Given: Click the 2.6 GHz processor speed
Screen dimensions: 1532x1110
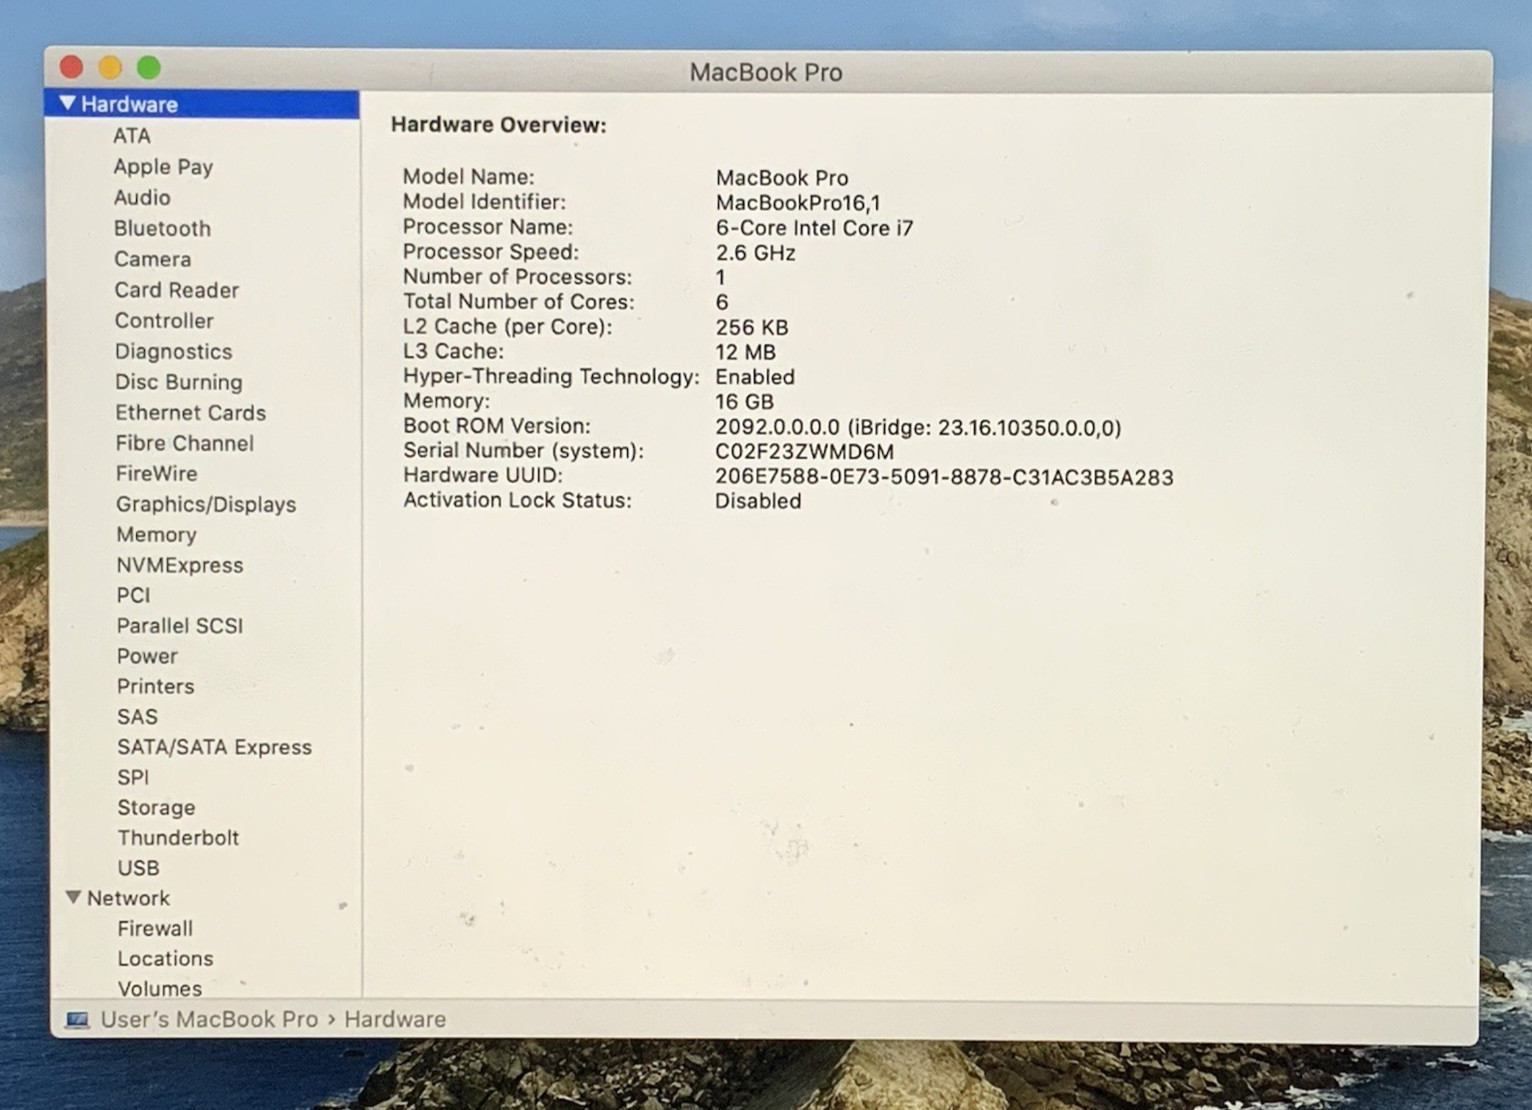Looking at the screenshot, I should (755, 253).
